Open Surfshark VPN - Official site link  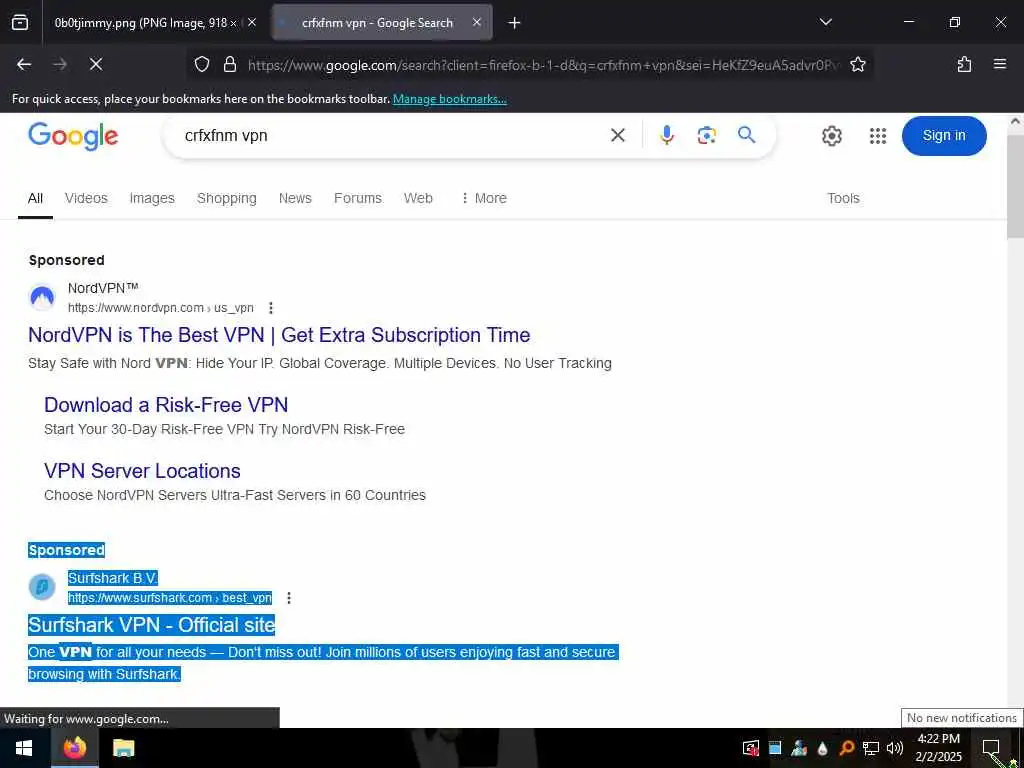coord(152,625)
